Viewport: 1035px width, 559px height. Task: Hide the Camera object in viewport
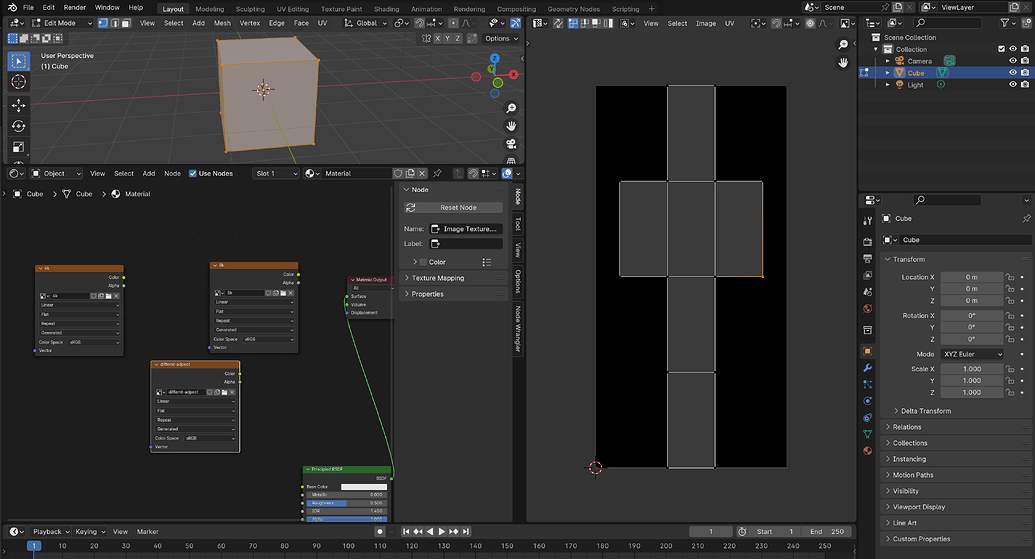pyautogui.click(x=1013, y=61)
